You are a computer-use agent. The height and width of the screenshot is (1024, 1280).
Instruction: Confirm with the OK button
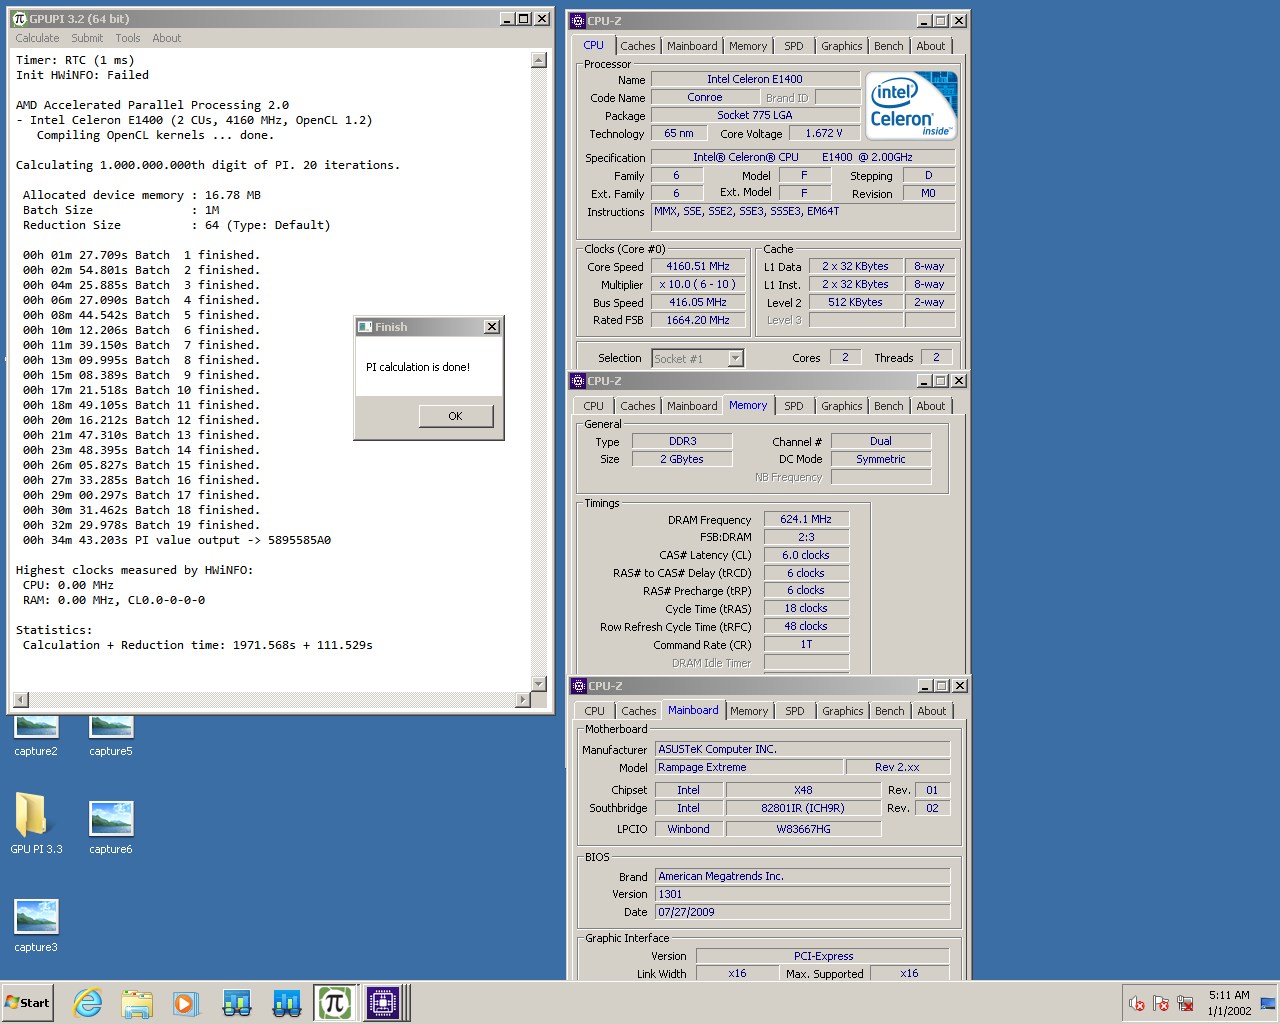[x=456, y=416]
